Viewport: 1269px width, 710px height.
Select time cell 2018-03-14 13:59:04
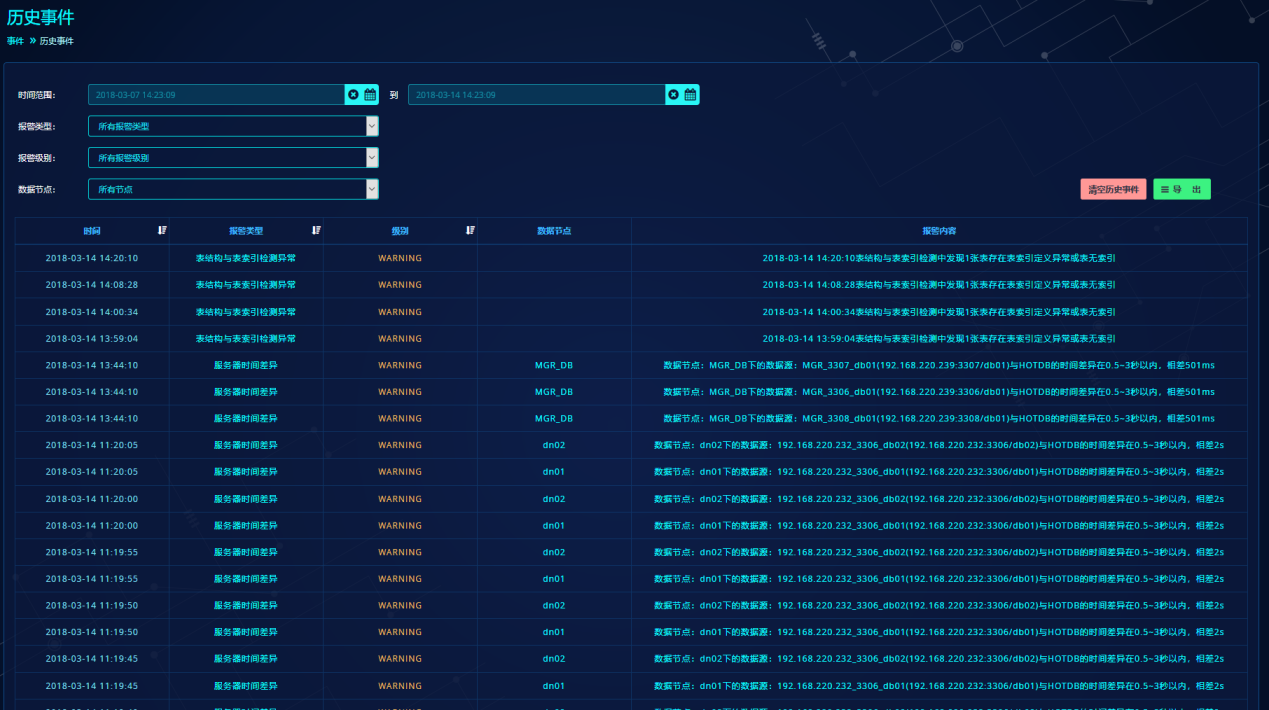(x=92, y=339)
